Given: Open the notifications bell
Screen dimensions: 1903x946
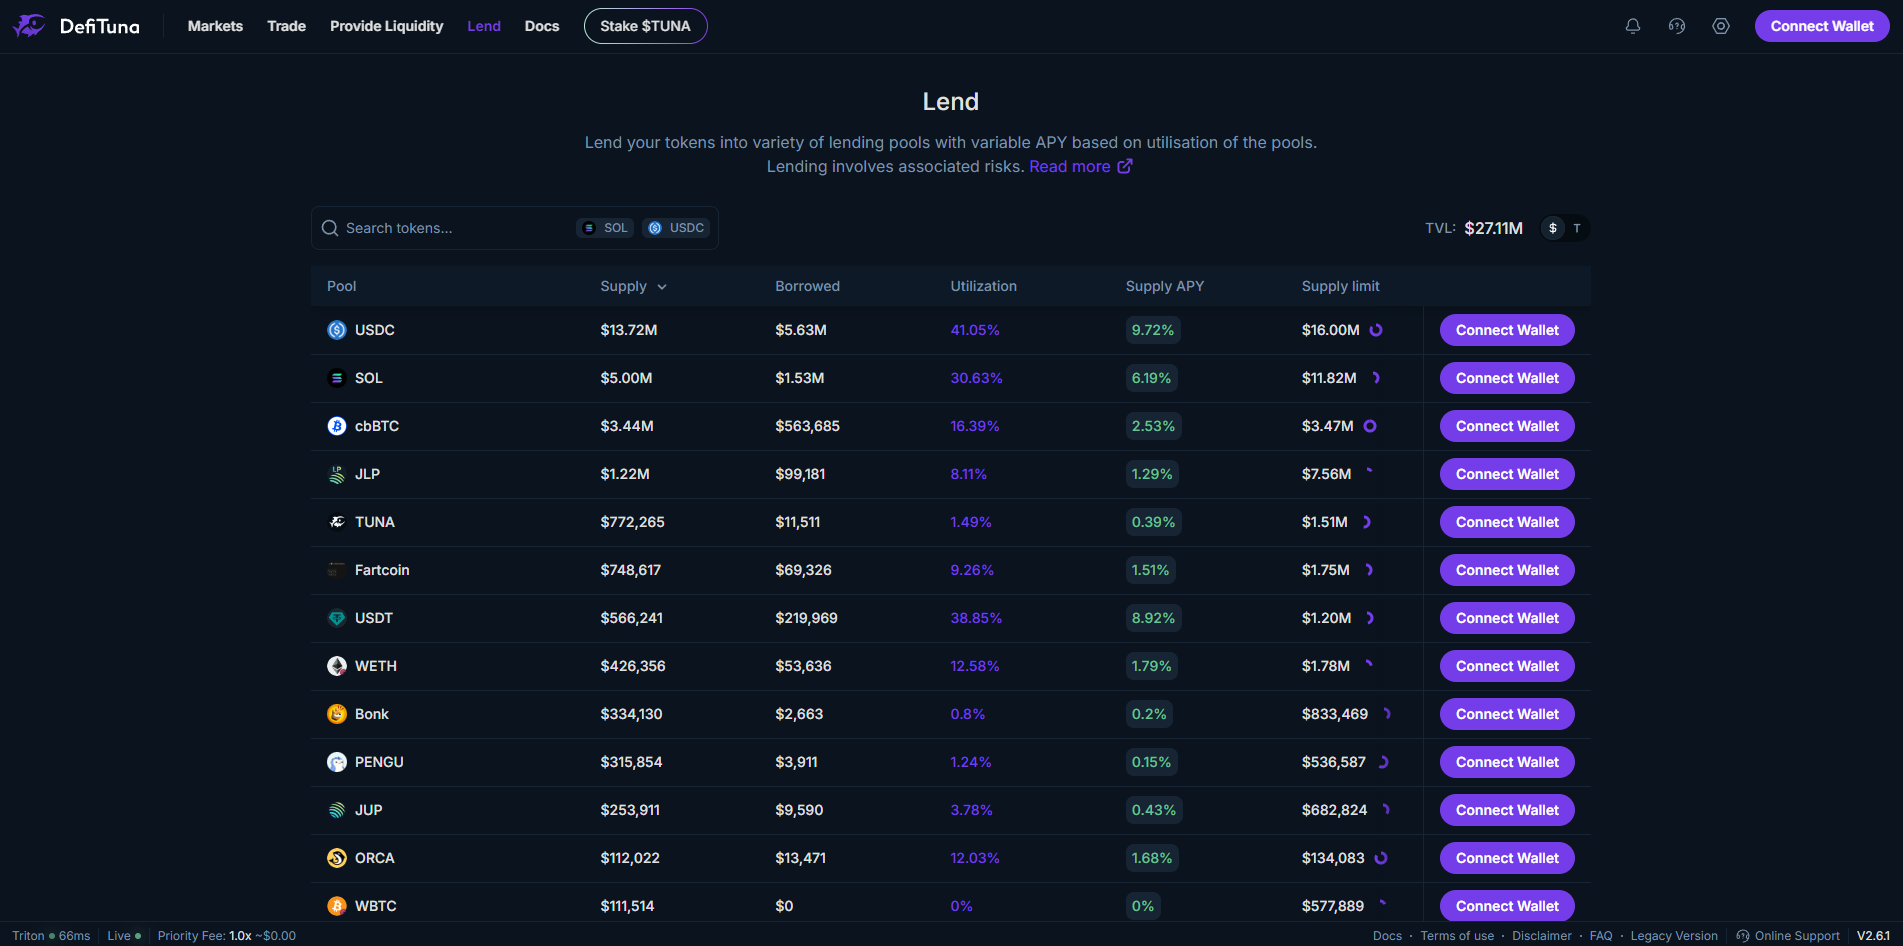Looking at the screenshot, I should pyautogui.click(x=1632, y=26).
